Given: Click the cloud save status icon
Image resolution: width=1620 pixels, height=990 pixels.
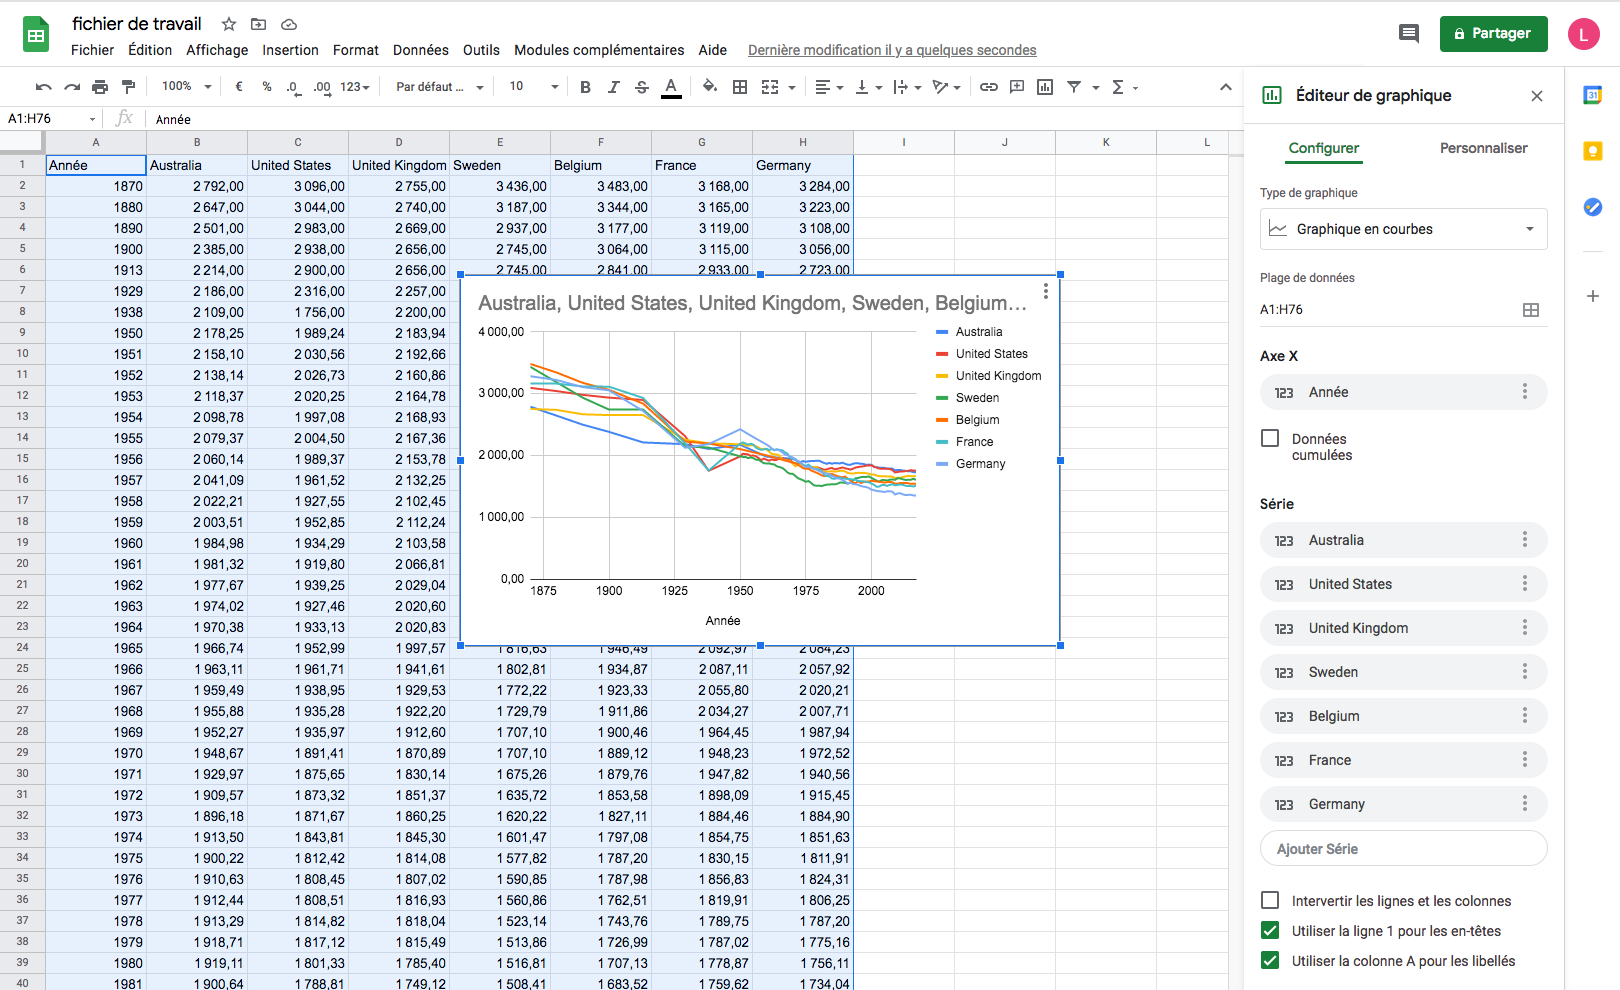Looking at the screenshot, I should 288,24.
